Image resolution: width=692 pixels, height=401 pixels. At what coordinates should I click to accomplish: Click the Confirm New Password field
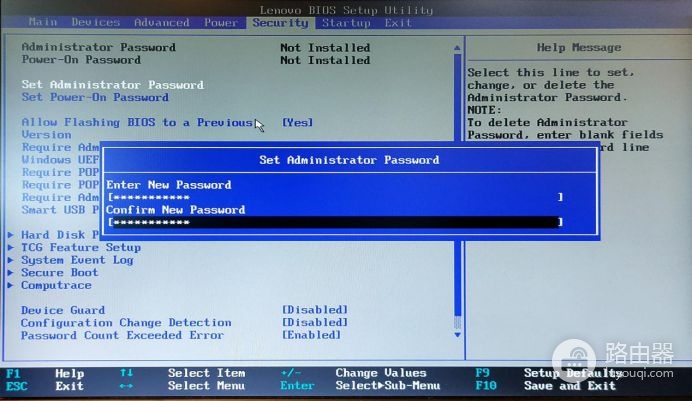(335, 222)
